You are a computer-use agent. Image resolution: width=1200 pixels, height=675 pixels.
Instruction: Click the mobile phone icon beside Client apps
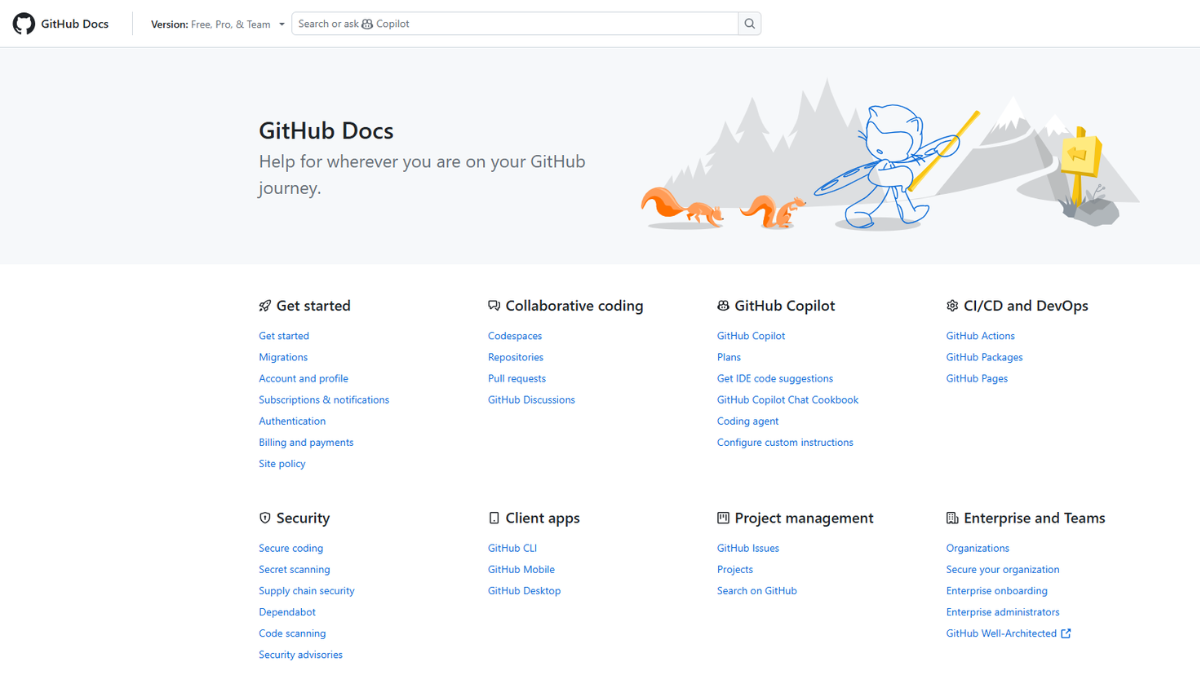[493, 517]
